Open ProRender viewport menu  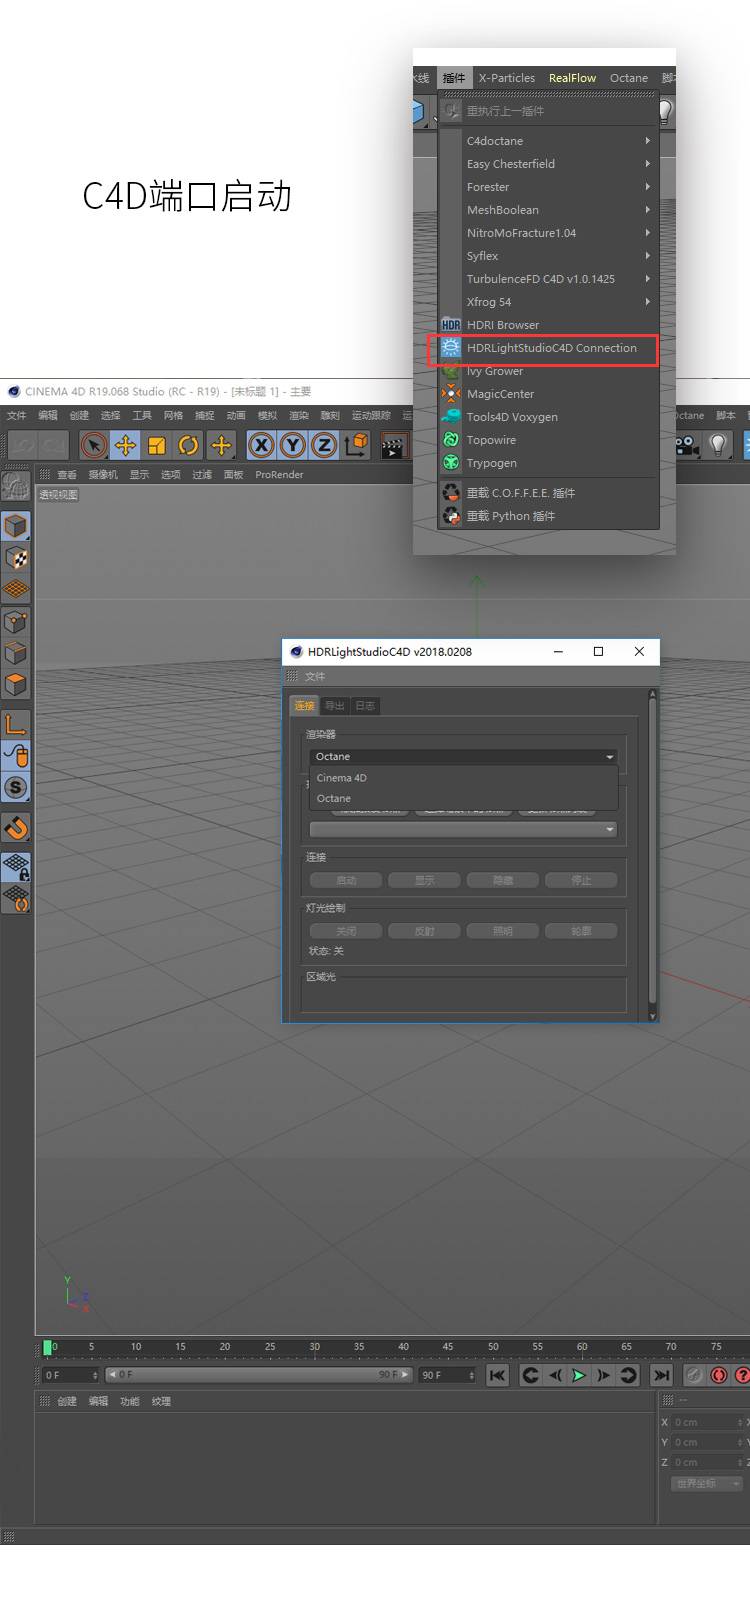(279, 475)
